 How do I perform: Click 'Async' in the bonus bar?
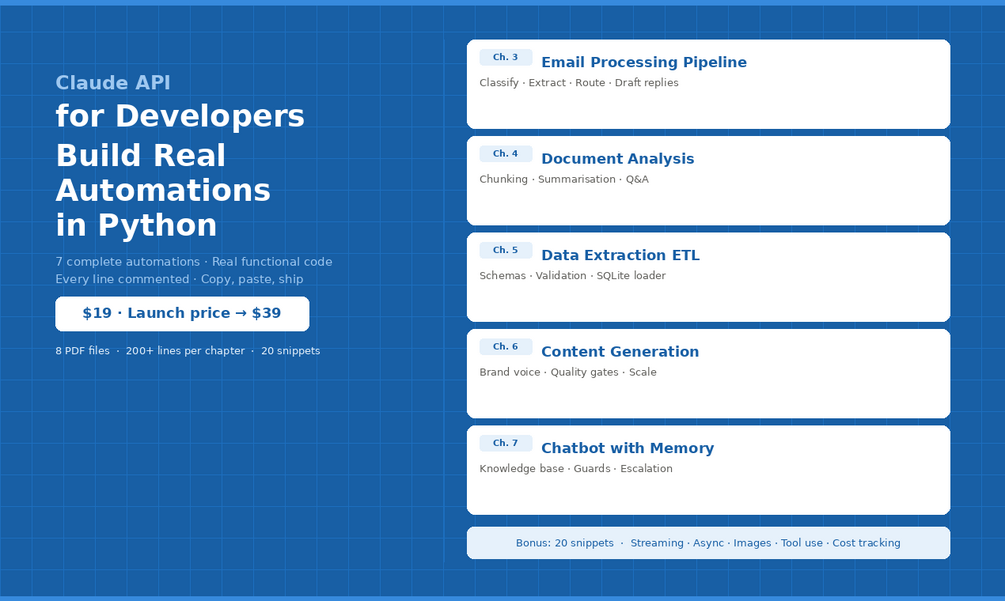[x=708, y=543]
